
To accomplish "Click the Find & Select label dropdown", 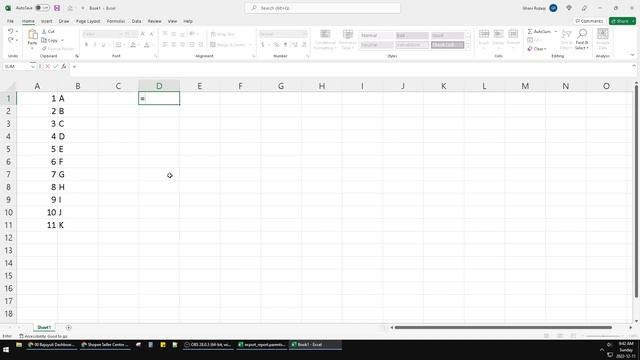I will pyautogui.click(x=582, y=45).
